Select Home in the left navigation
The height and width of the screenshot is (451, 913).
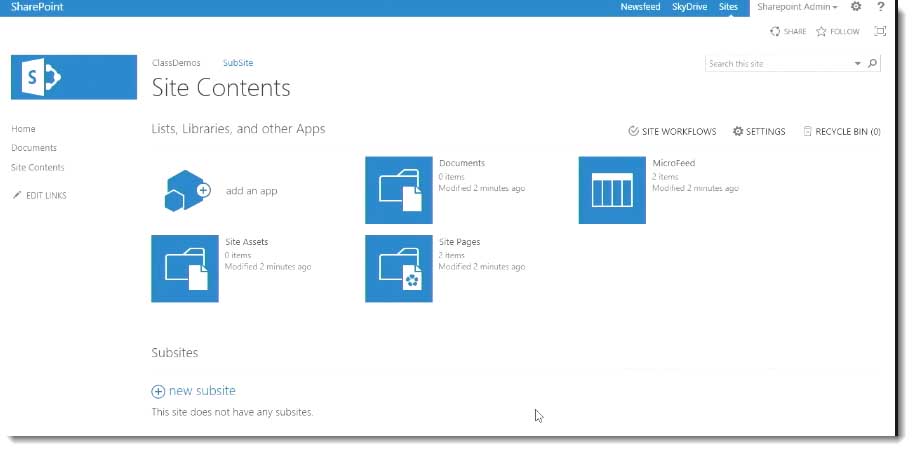tap(23, 129)
